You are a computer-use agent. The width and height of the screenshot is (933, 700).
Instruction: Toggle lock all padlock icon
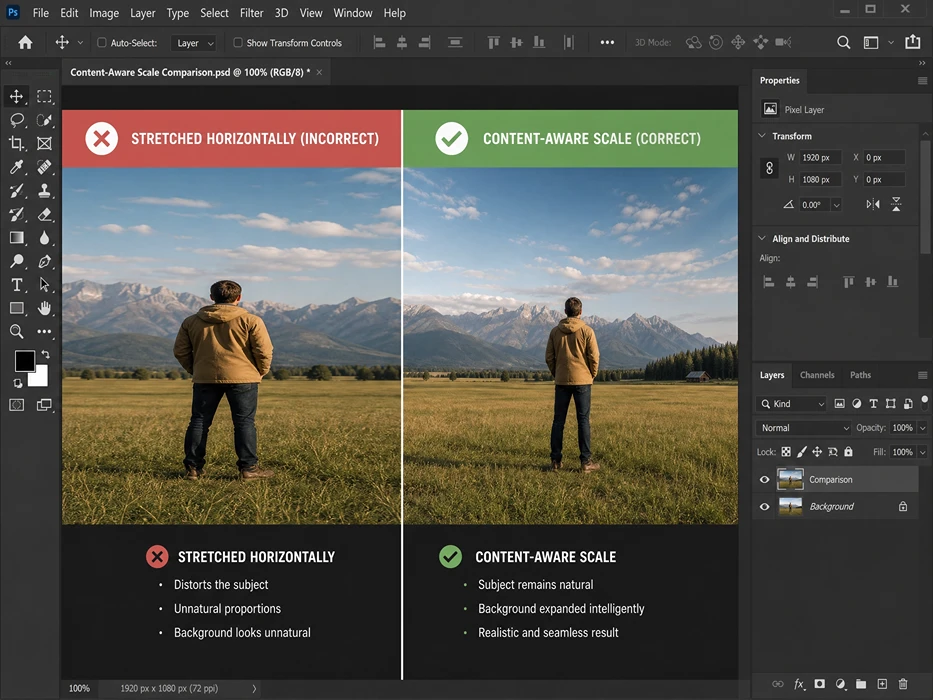pyautogui.click(x=849, y=452)
